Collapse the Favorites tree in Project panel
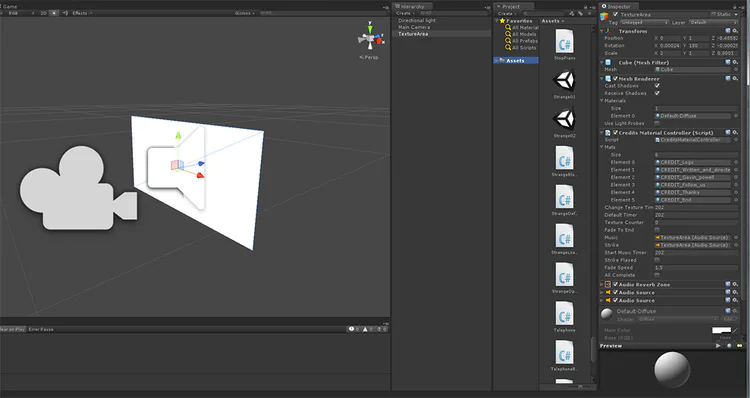Image resolution: width=750 pixels, height=398 pixels. click(x=496, y=21)
